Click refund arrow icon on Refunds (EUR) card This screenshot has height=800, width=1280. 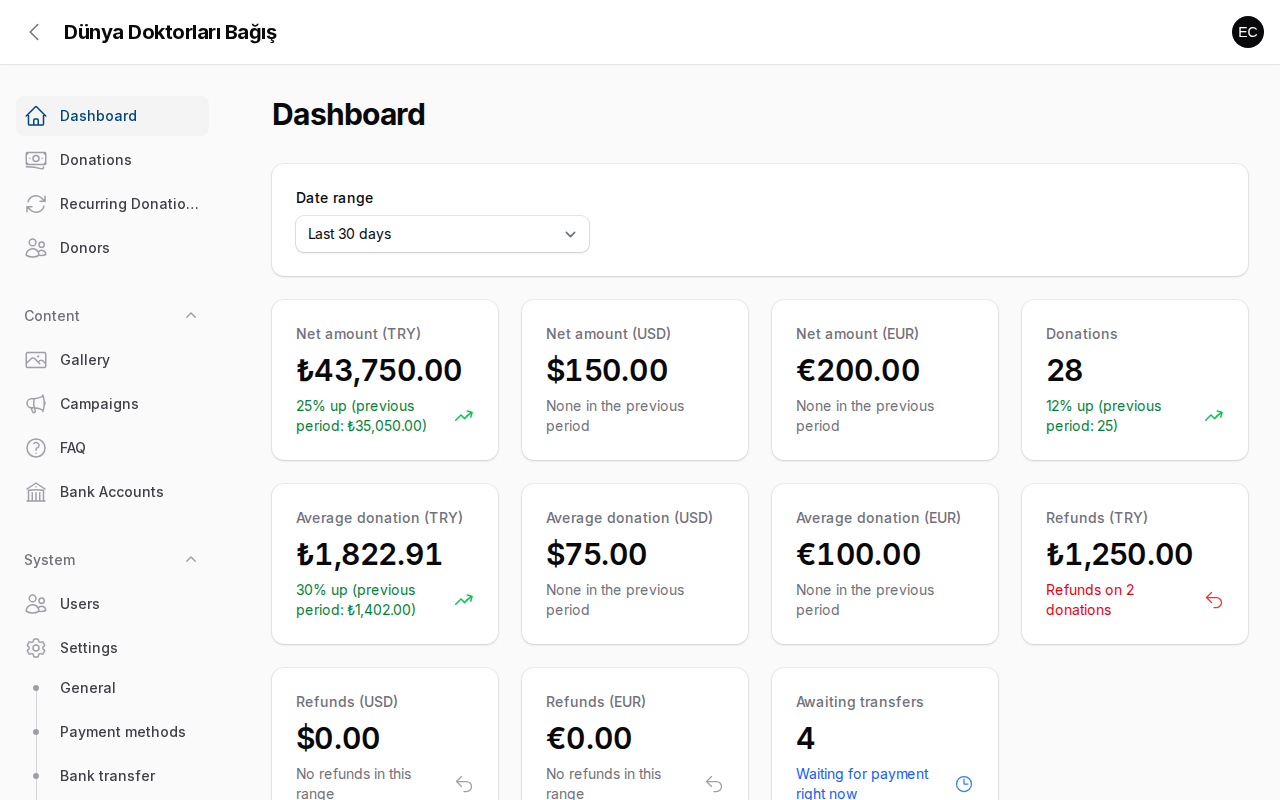pyautogui.click(x=714, y=784)
